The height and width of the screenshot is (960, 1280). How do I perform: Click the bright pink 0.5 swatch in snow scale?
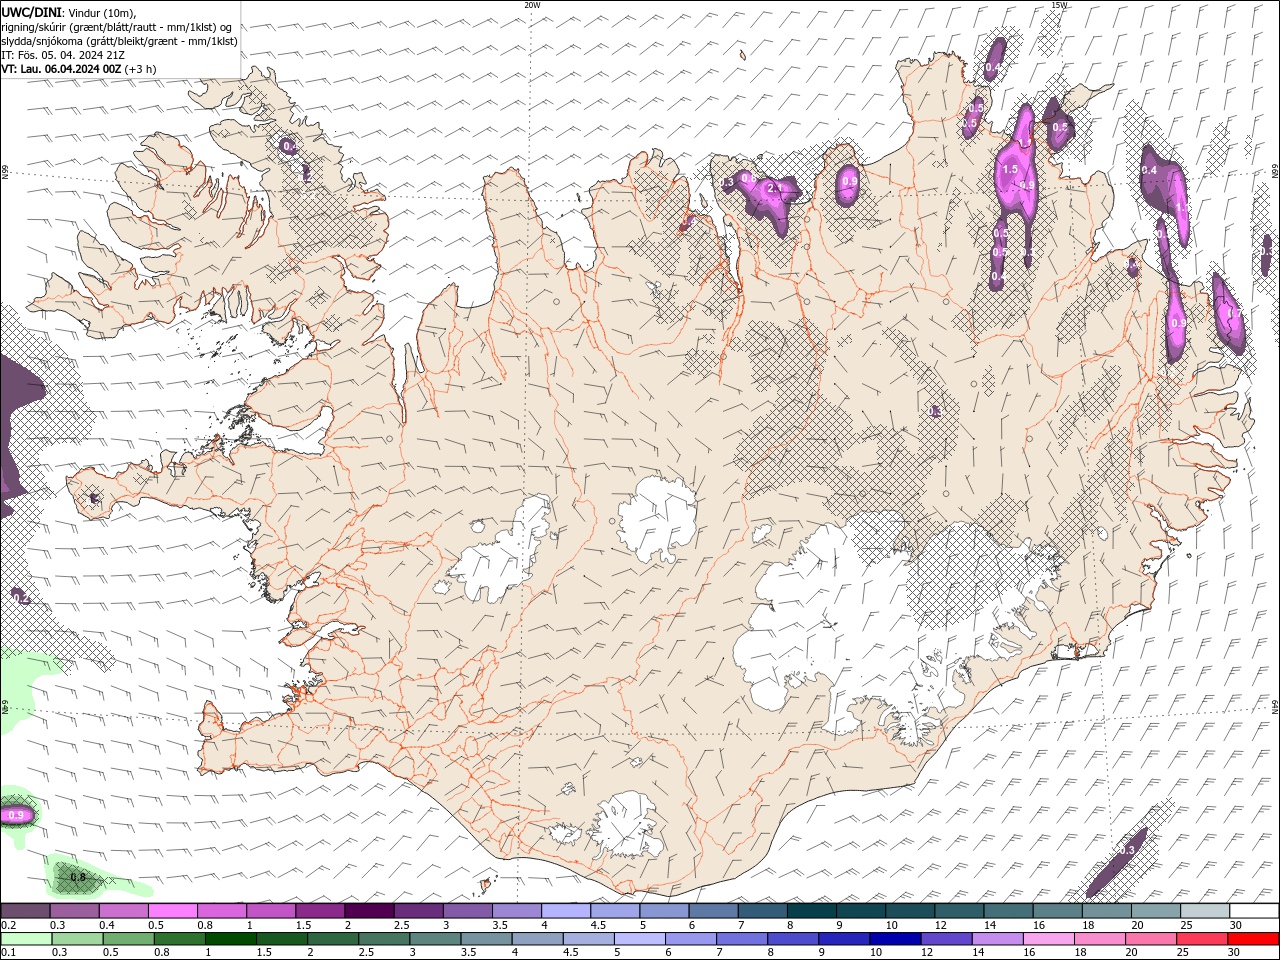[x=172, y=911]
